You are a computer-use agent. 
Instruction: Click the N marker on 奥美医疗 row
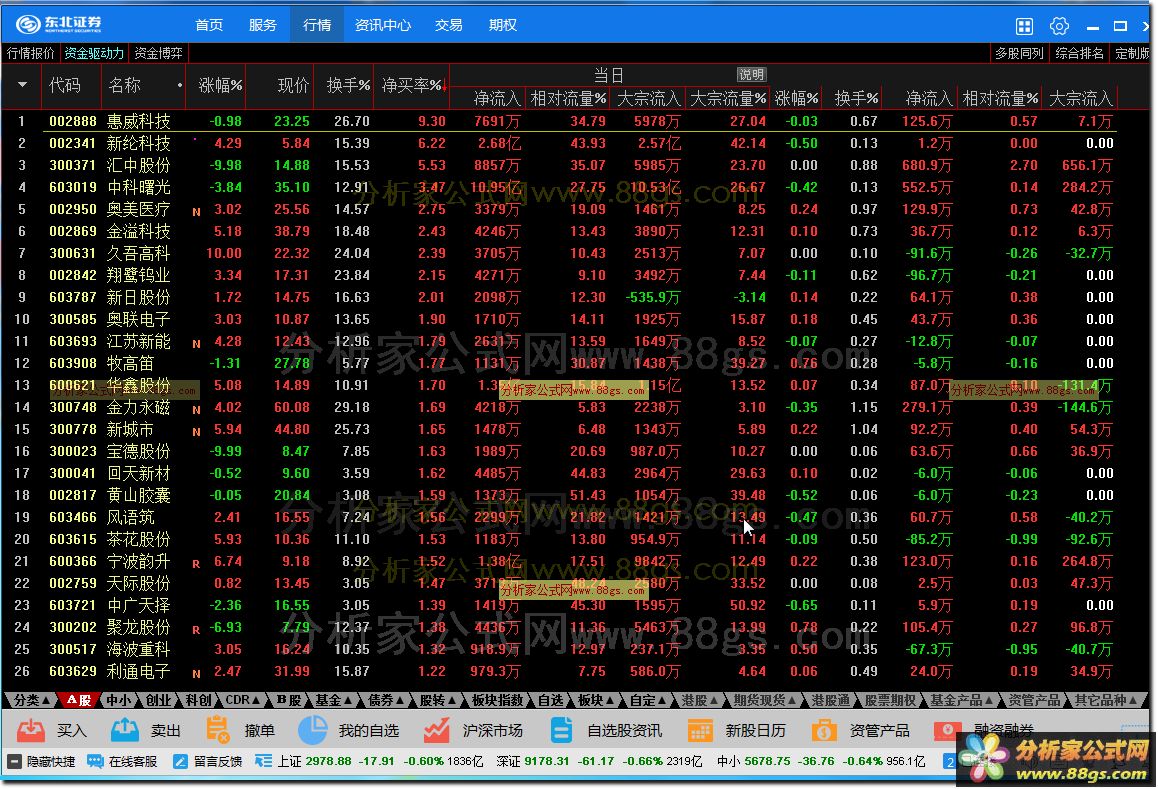tap(196, 211)
